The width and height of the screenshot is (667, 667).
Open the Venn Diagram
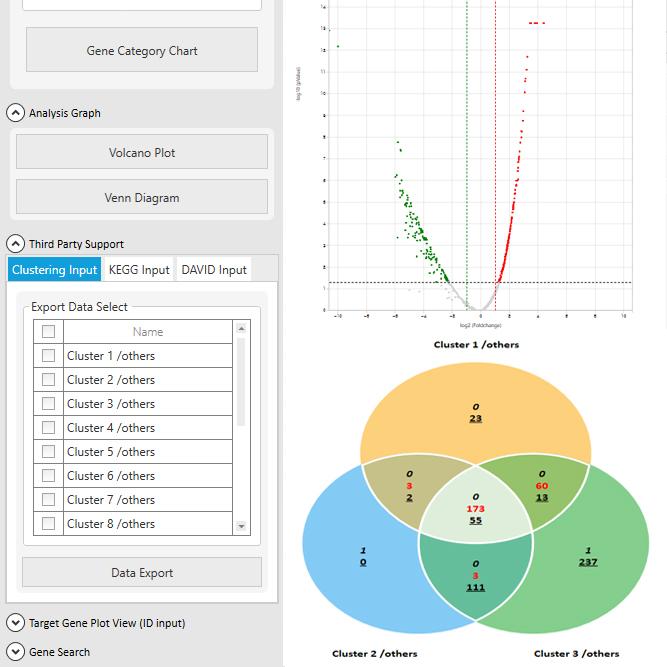(142, 197)
